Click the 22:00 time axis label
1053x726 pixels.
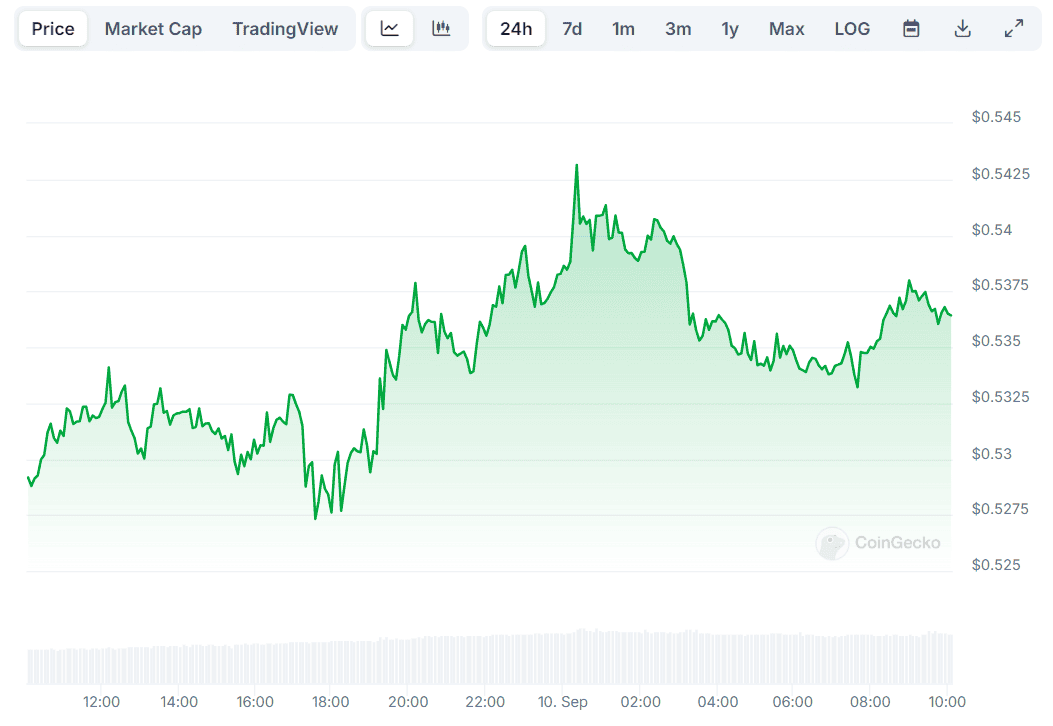point(485,702)
